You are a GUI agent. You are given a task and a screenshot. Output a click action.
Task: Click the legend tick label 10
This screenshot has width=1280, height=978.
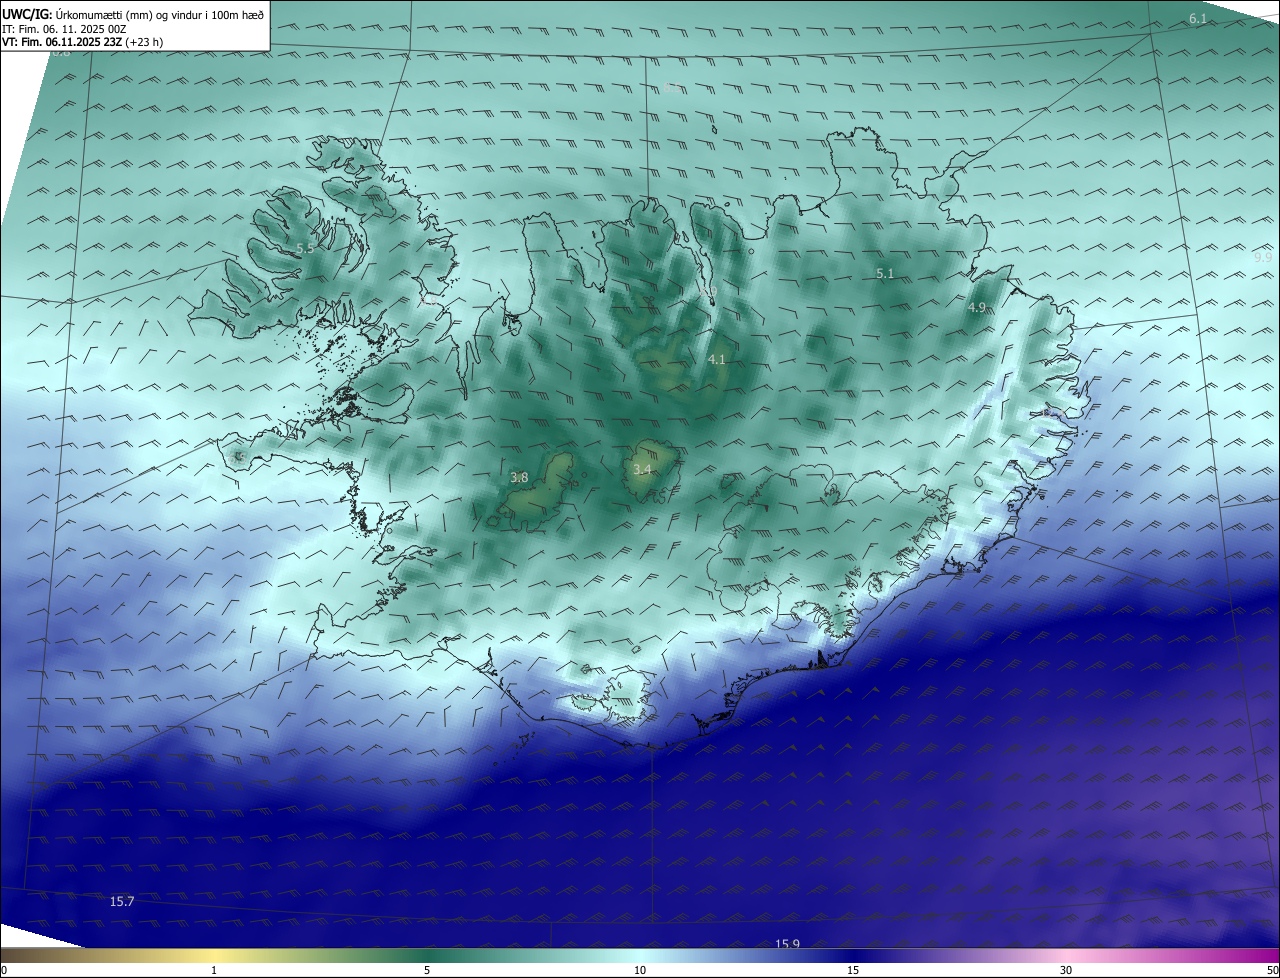tap(640, 970)
